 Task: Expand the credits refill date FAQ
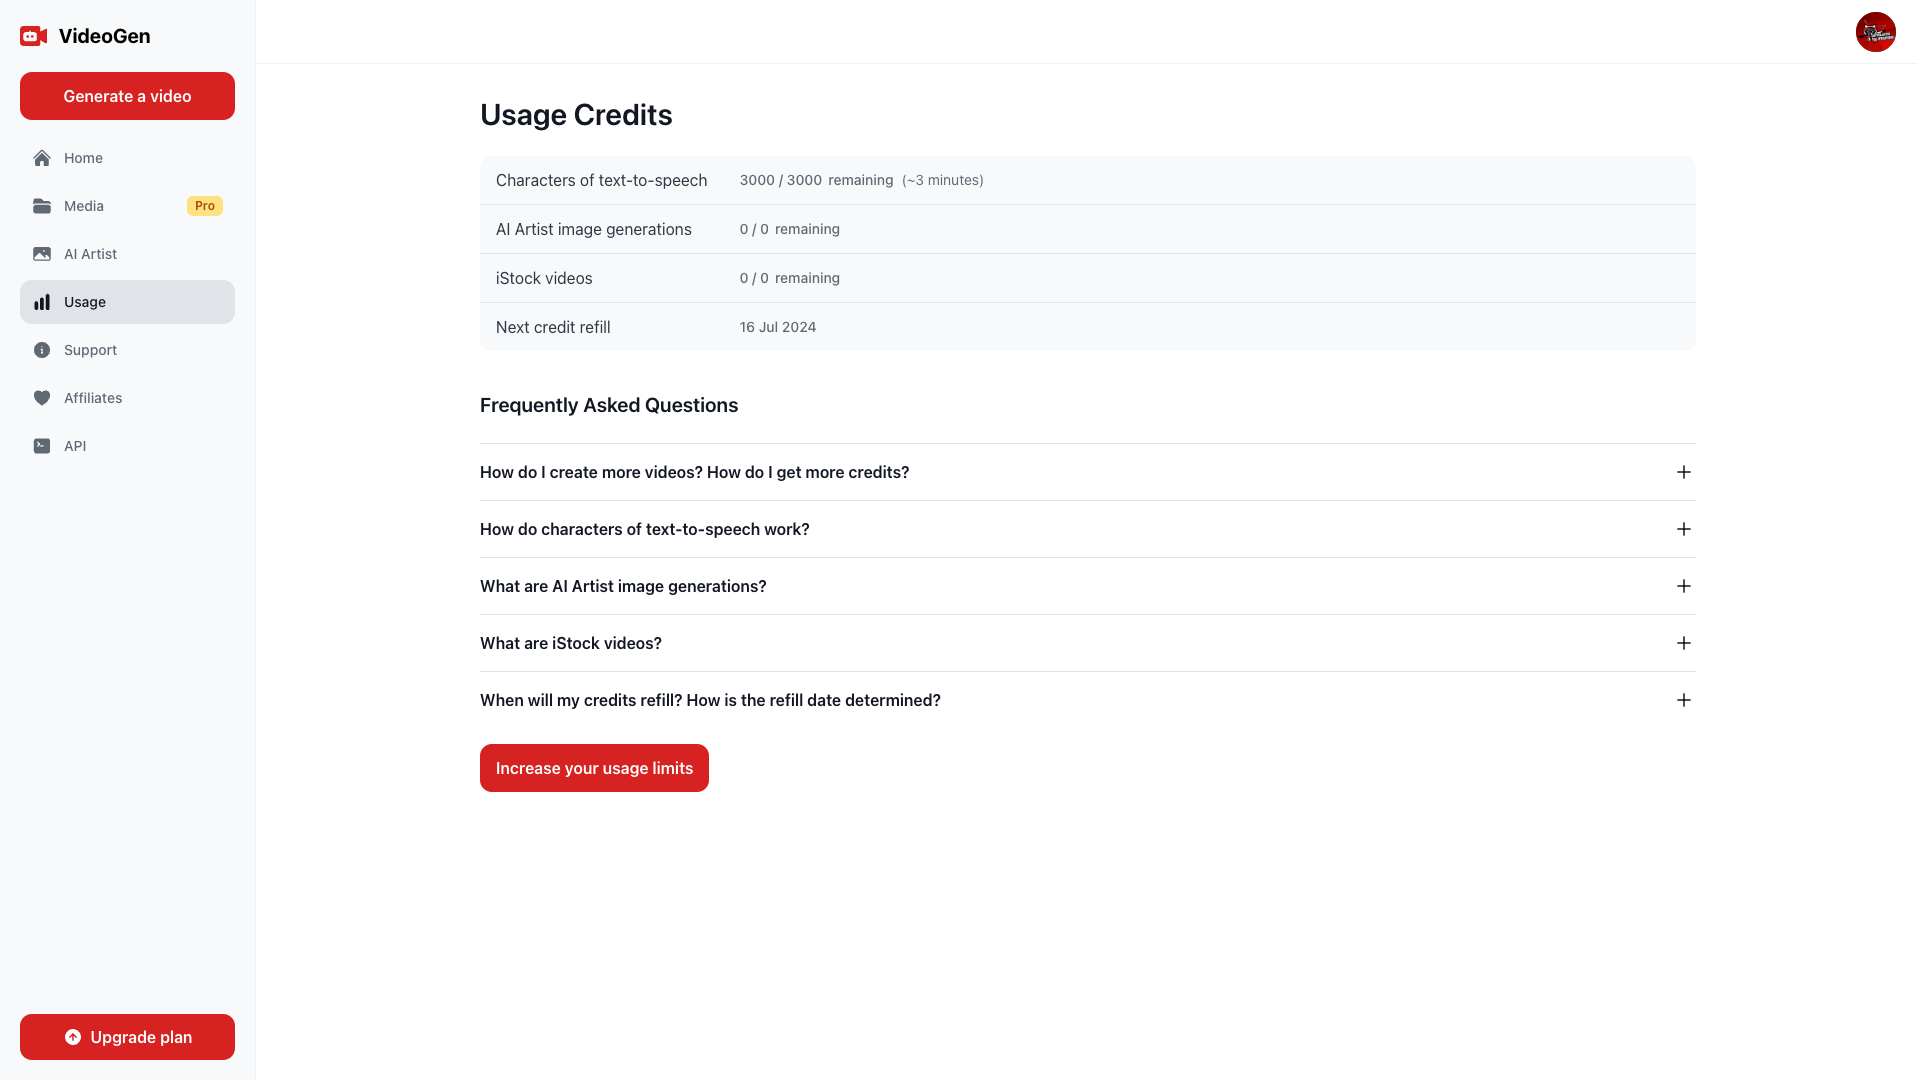[x=1683, y=700]
